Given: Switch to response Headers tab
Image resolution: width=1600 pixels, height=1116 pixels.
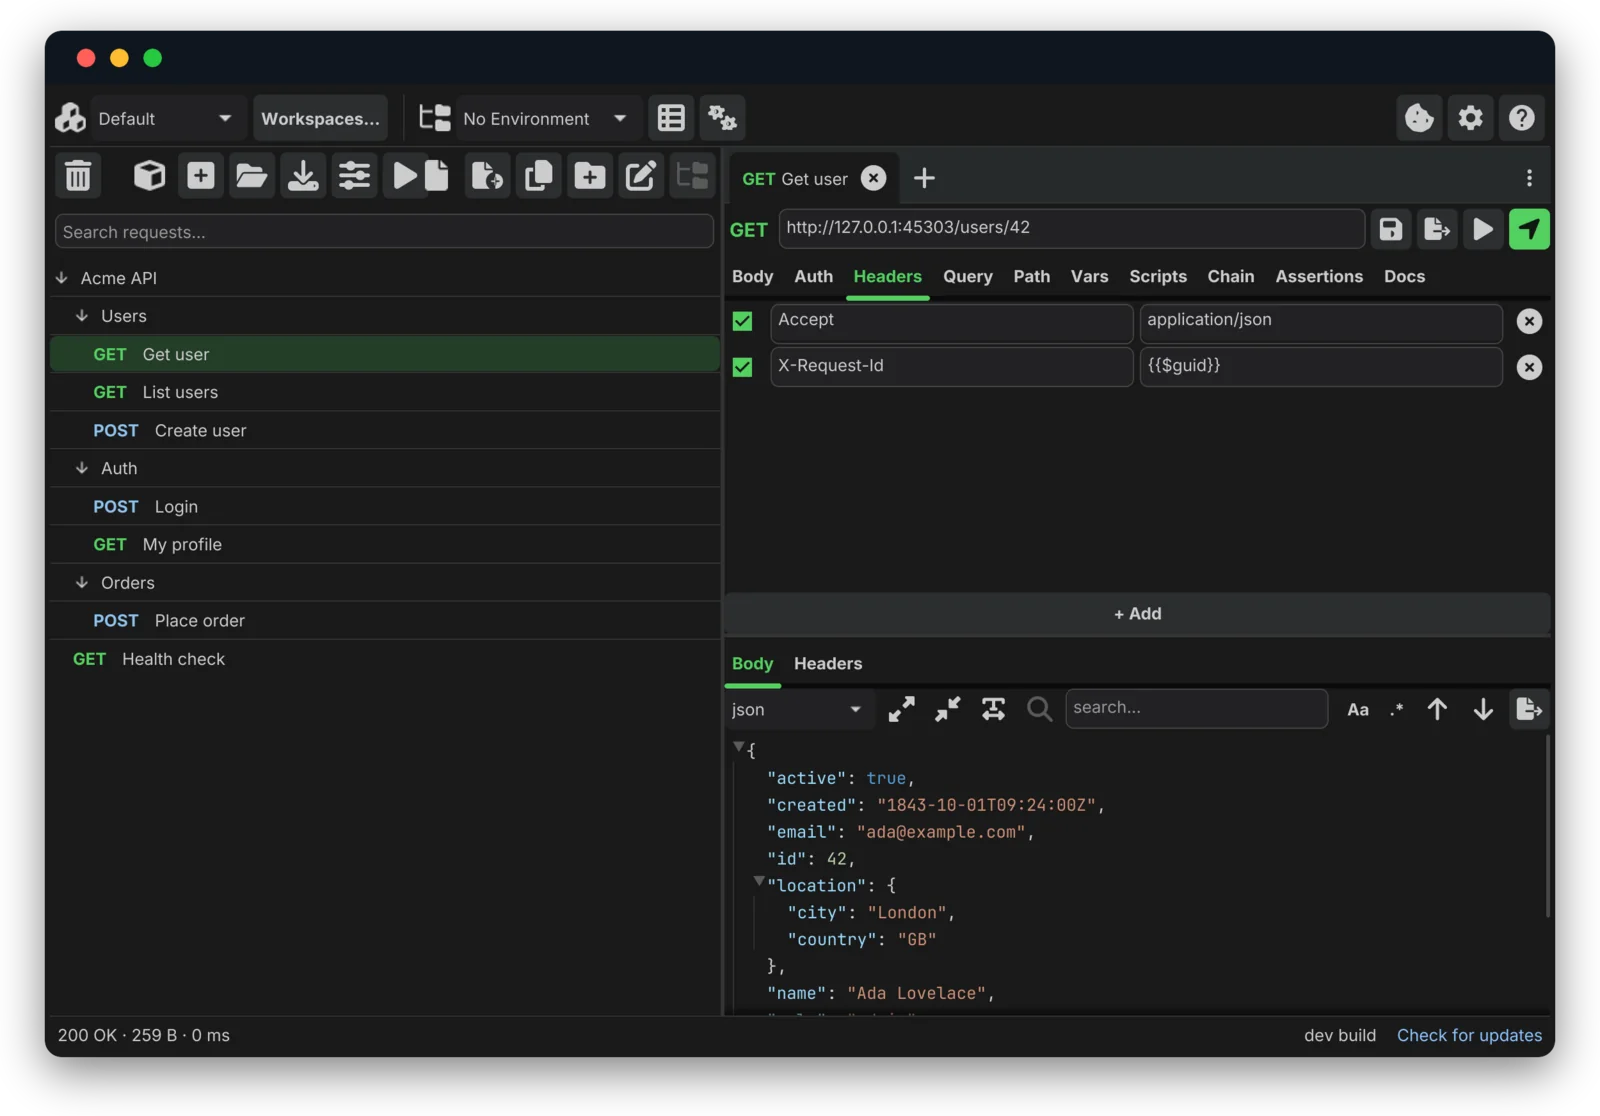Looking at the screenshot, I should pos(827,663).
